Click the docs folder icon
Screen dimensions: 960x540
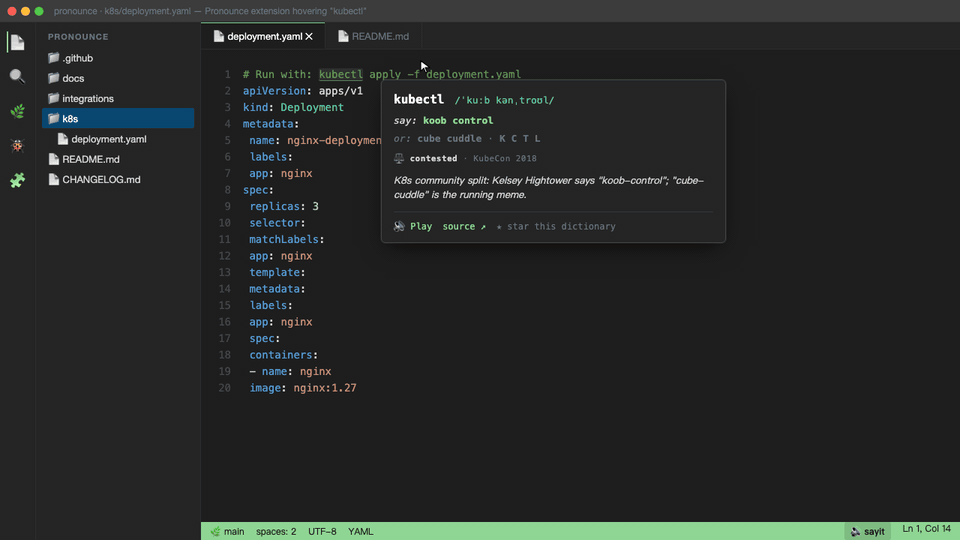pyautogui.click(x=53, y=78)
